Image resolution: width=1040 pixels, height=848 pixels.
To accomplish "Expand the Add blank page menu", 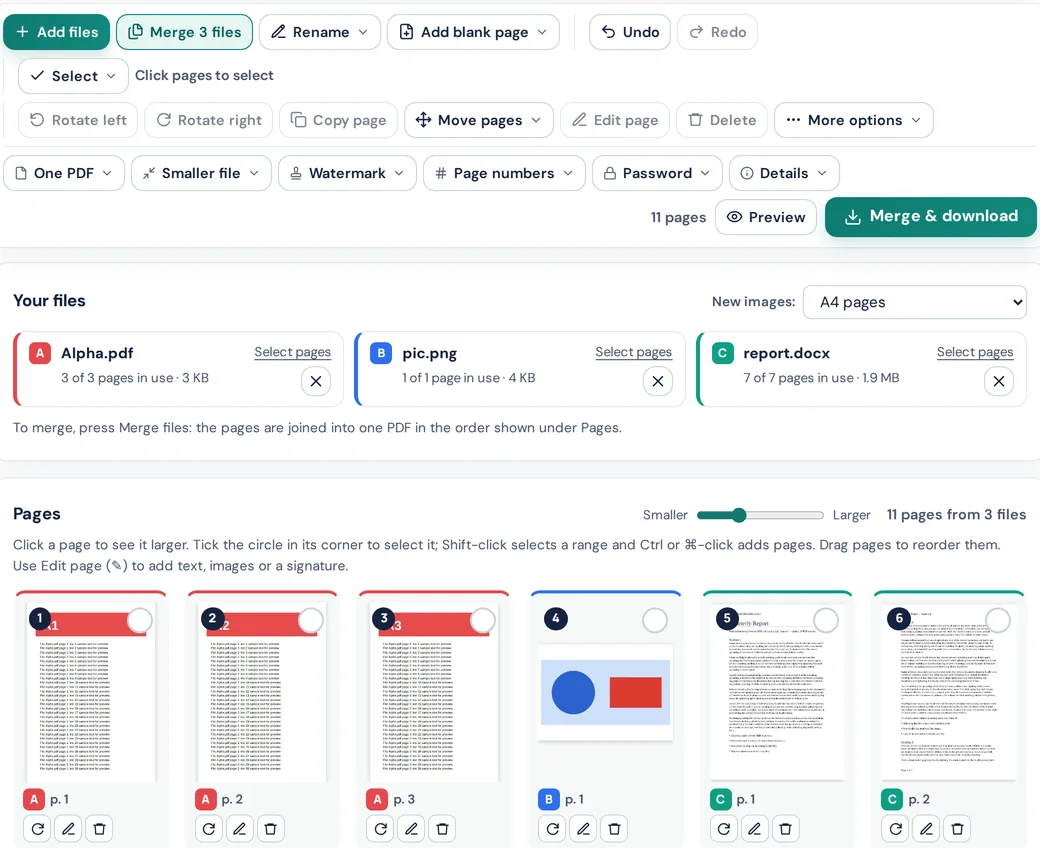I will point(474,32).
